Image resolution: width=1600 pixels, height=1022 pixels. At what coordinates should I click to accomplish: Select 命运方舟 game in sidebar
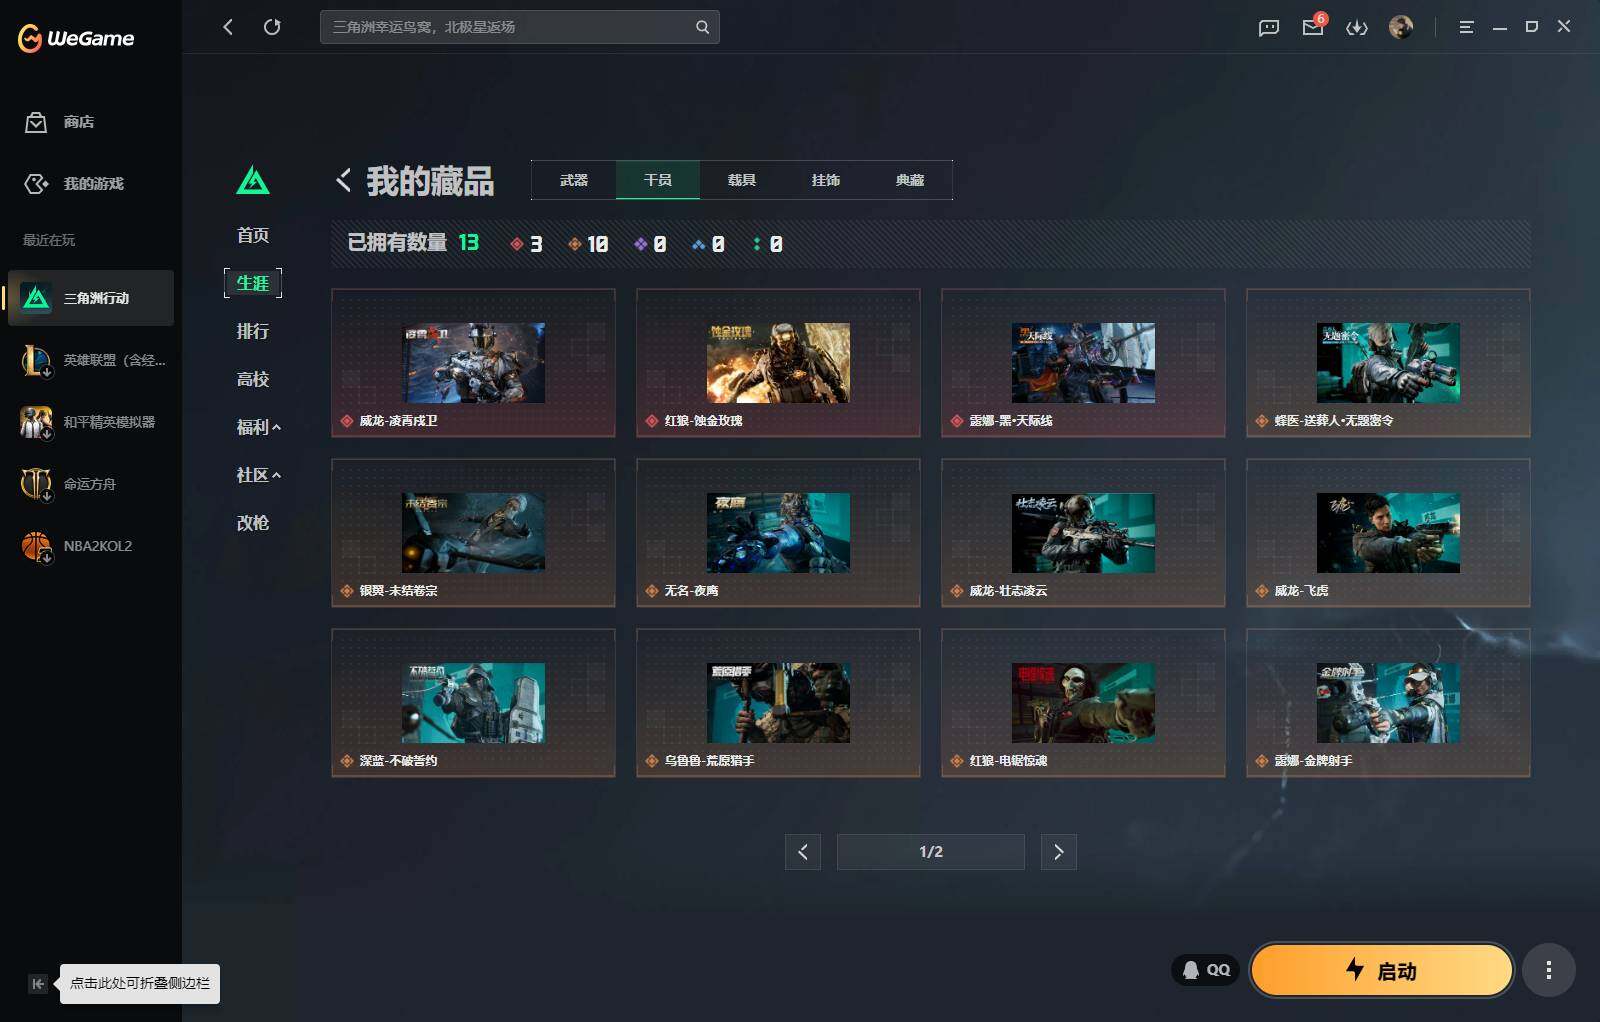pos(91,484)
